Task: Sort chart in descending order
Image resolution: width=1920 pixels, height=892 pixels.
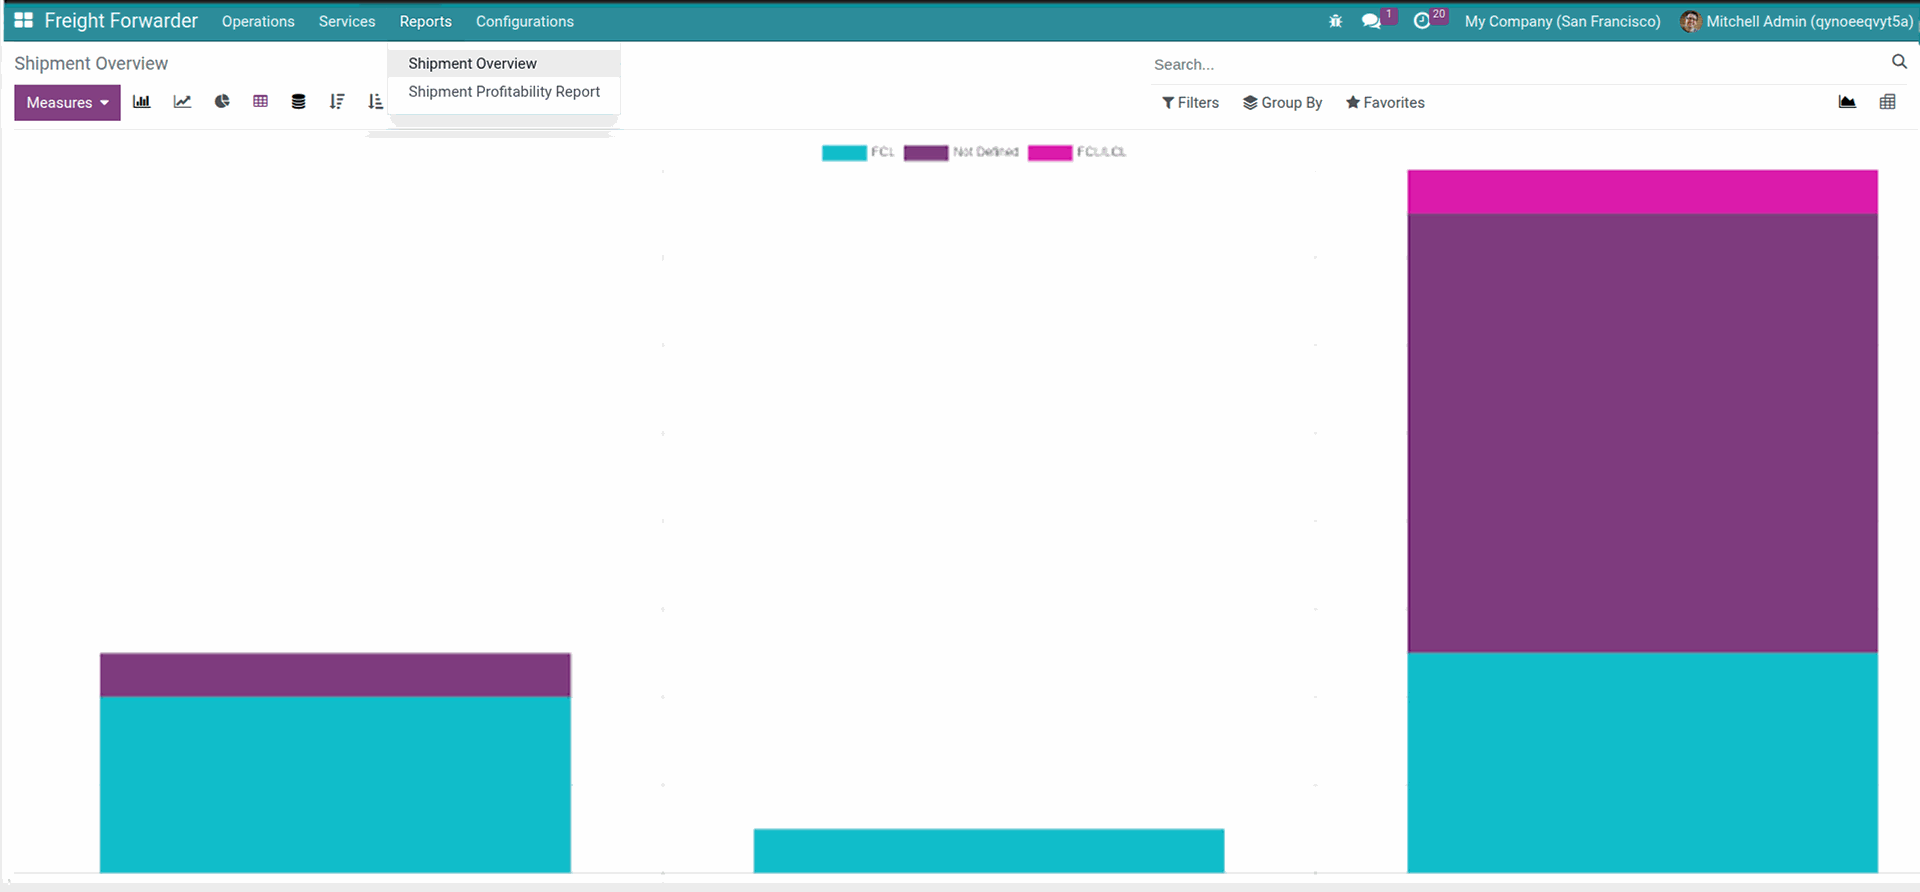Action: [x=337, y=102]
